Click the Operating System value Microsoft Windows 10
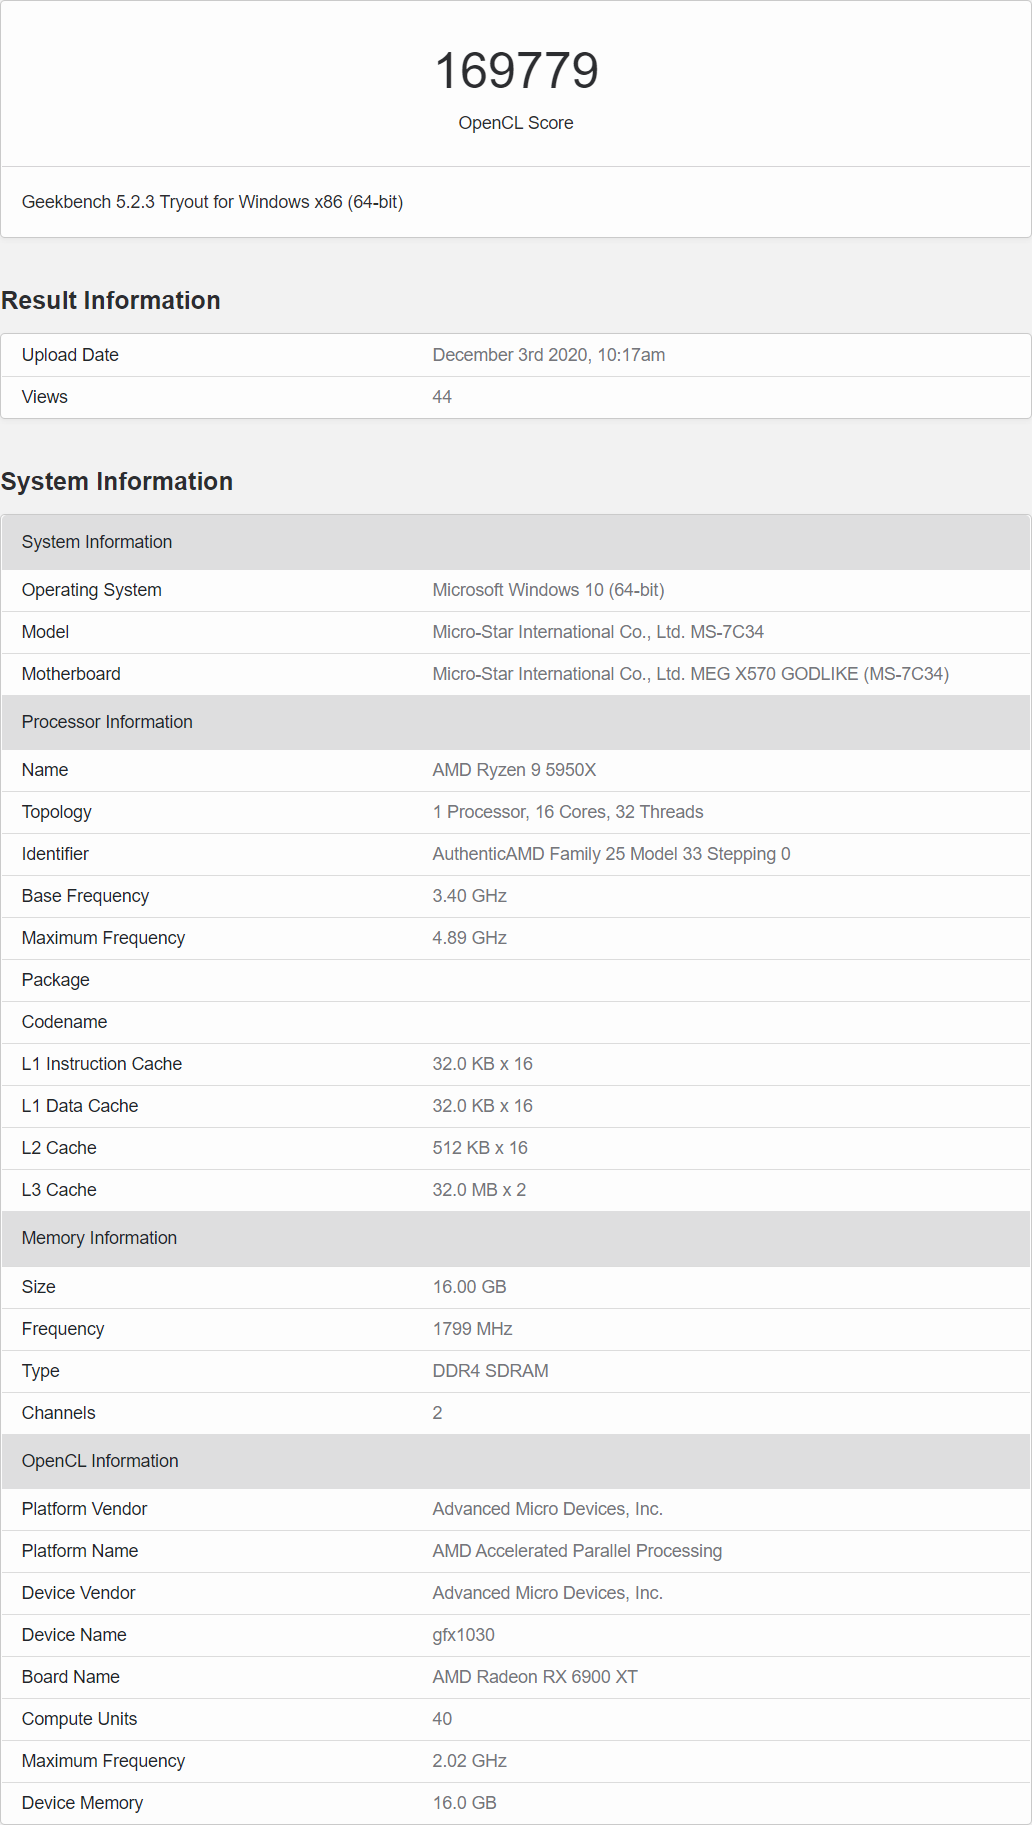 tap(548, 590)
